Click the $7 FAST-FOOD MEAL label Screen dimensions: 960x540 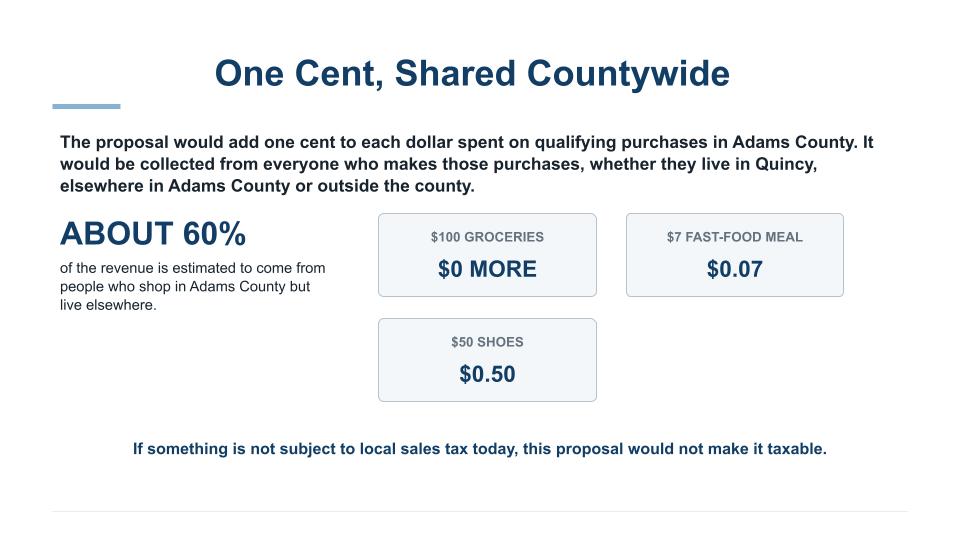[735, 237]
